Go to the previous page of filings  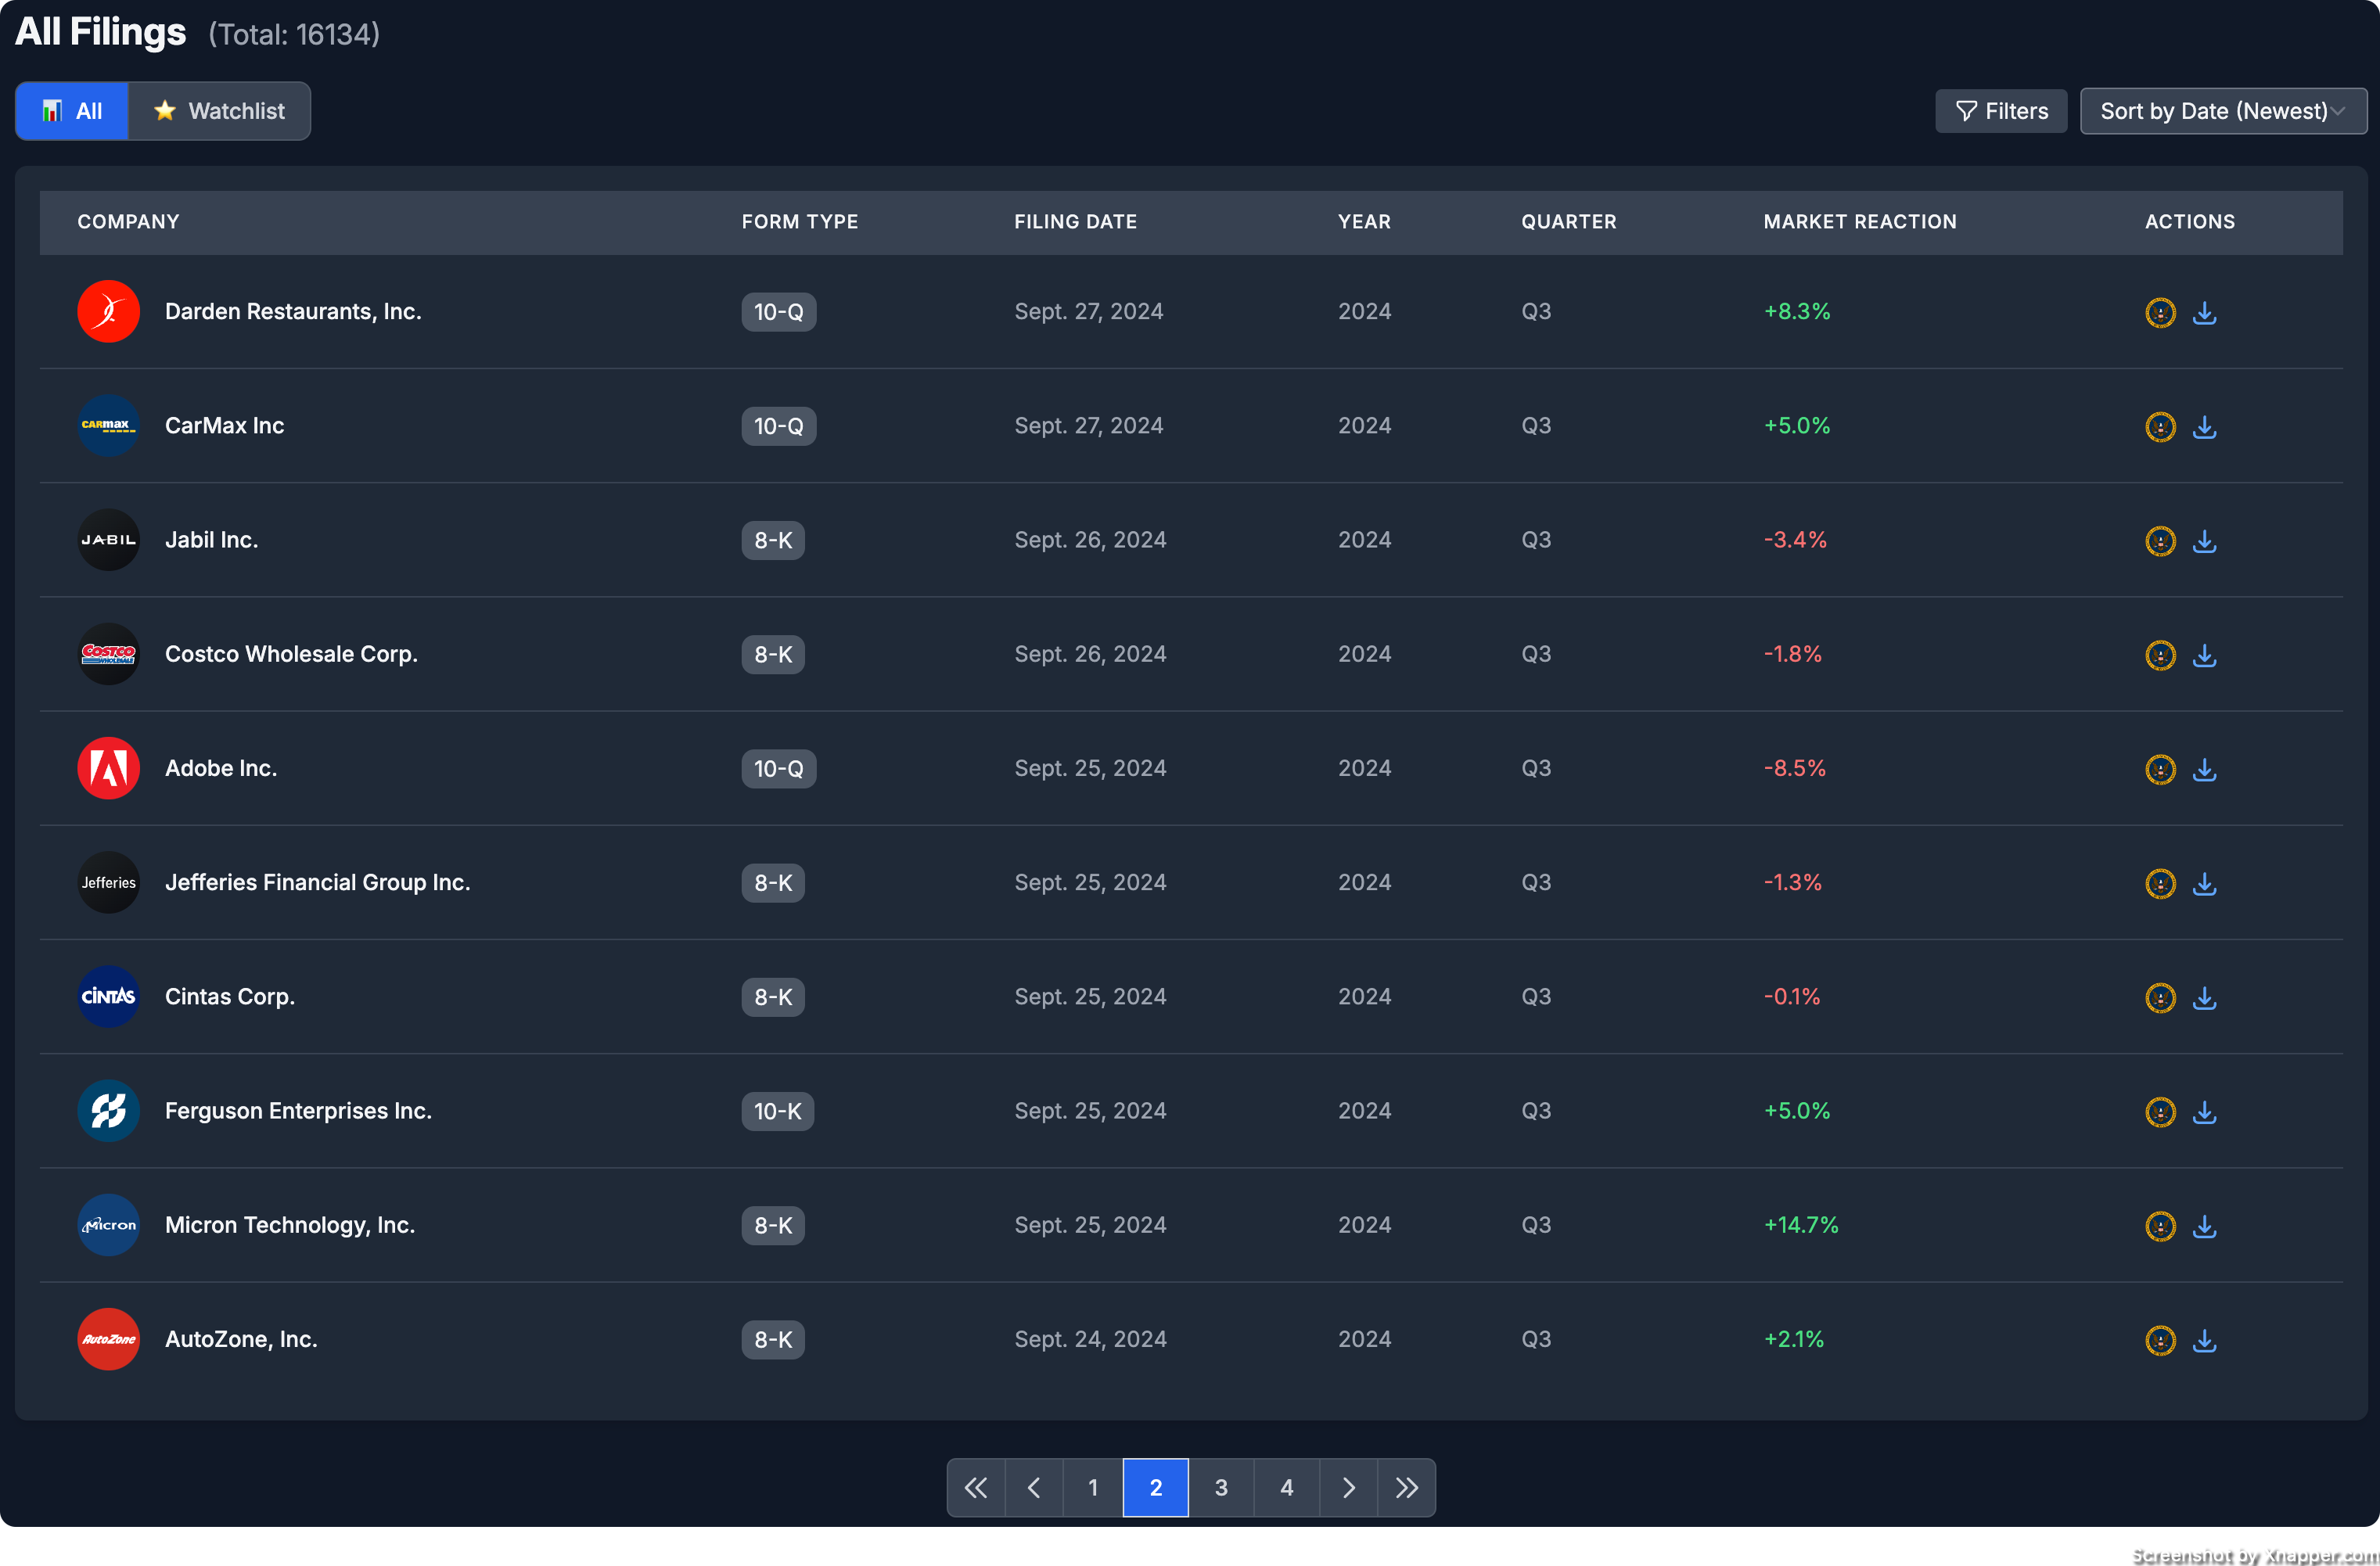pos(1034,1488)
